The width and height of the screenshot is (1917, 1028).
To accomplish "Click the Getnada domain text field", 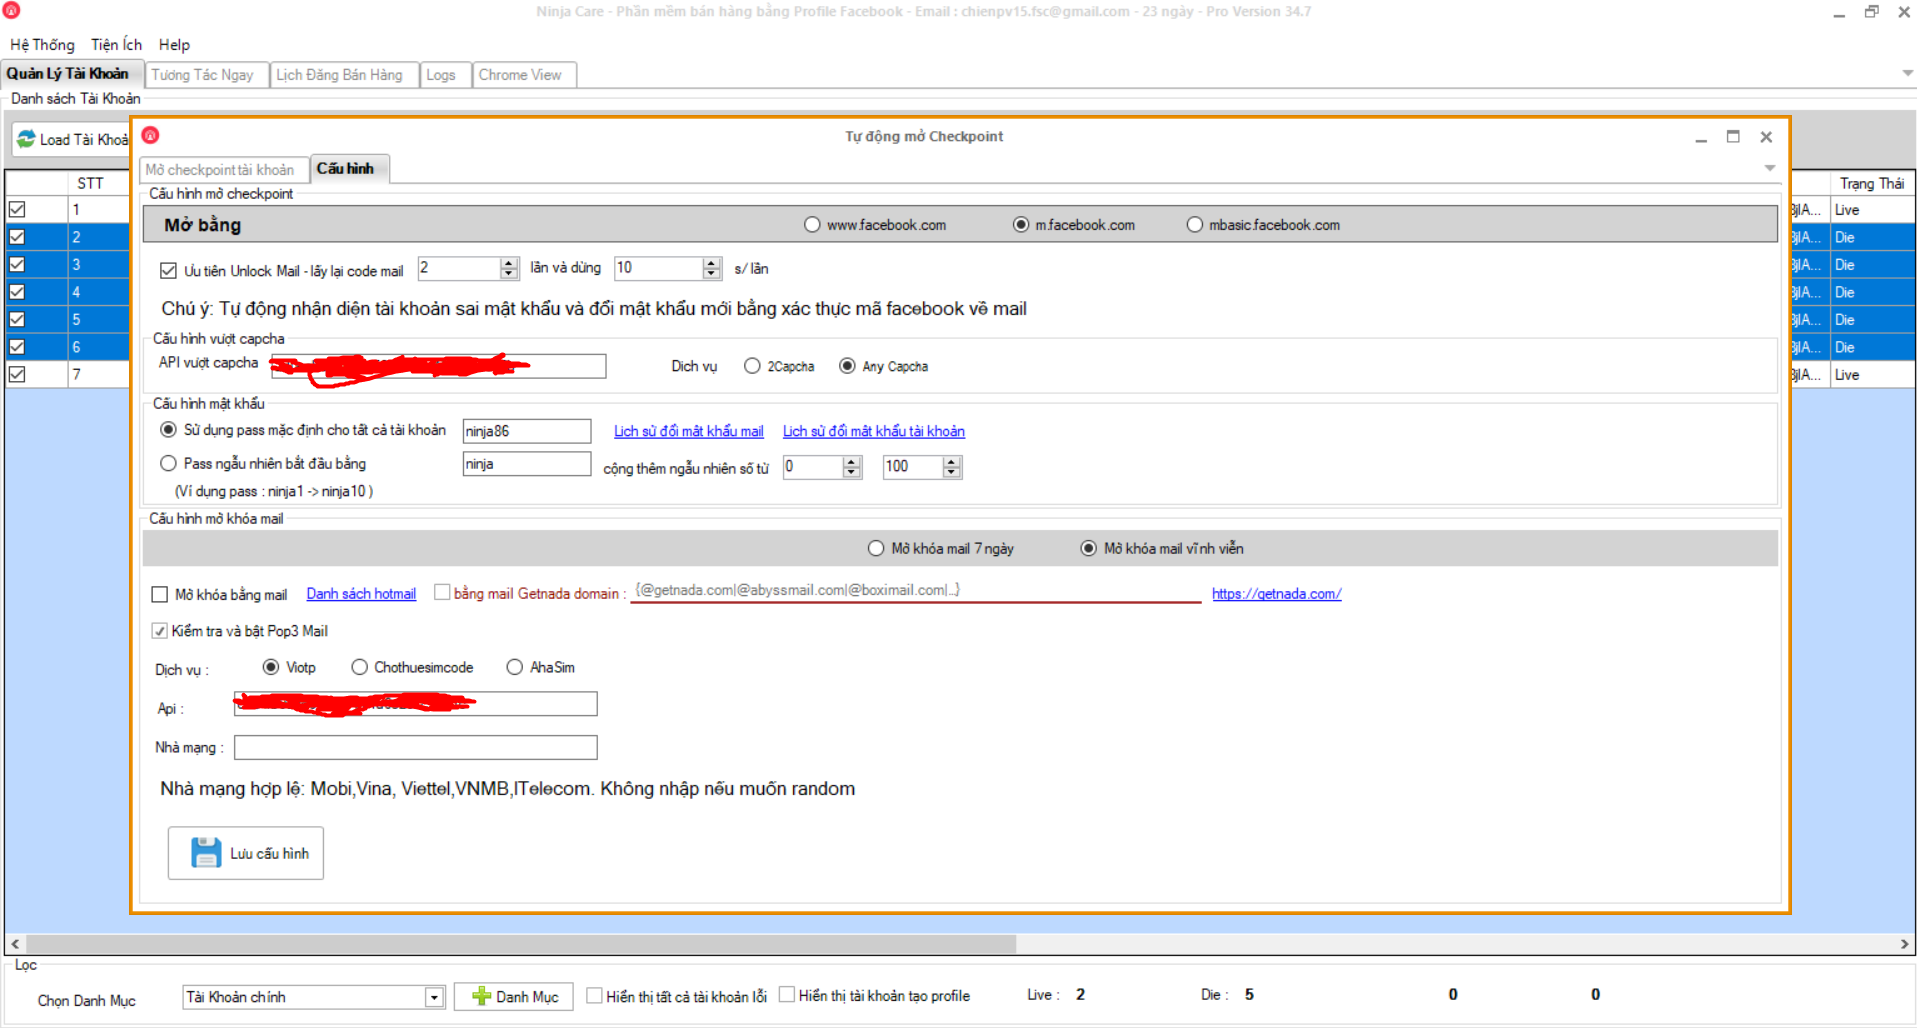I will [x=915, y=591].
